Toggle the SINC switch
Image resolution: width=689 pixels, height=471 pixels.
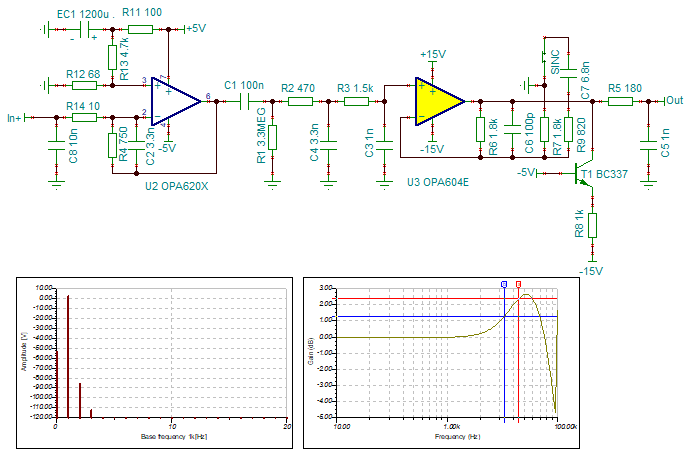click(544, 57)
